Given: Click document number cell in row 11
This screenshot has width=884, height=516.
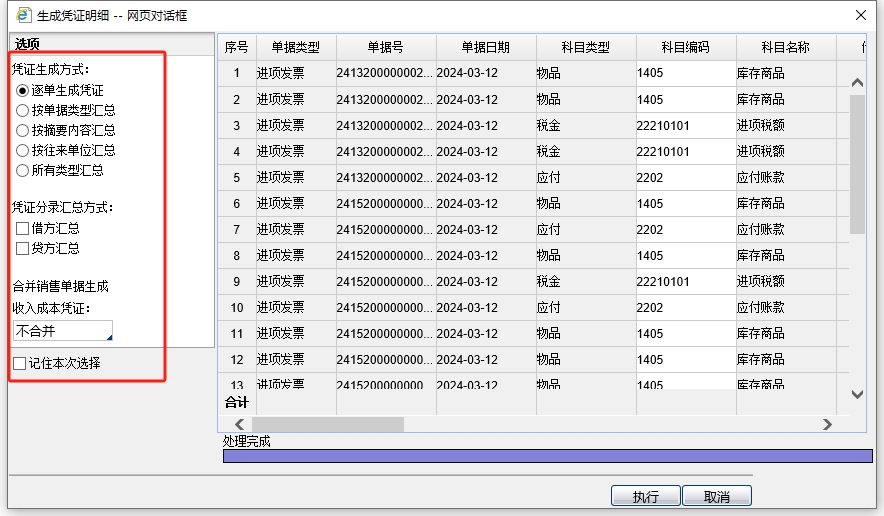Looking at the screenshot, I should 384,333.
